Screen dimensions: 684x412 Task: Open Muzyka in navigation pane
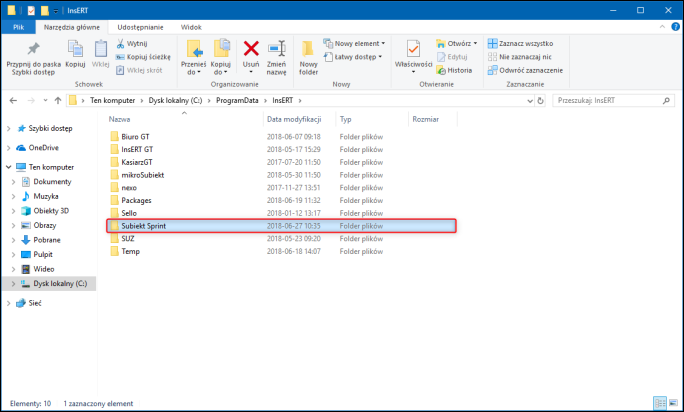click(45, 196)
